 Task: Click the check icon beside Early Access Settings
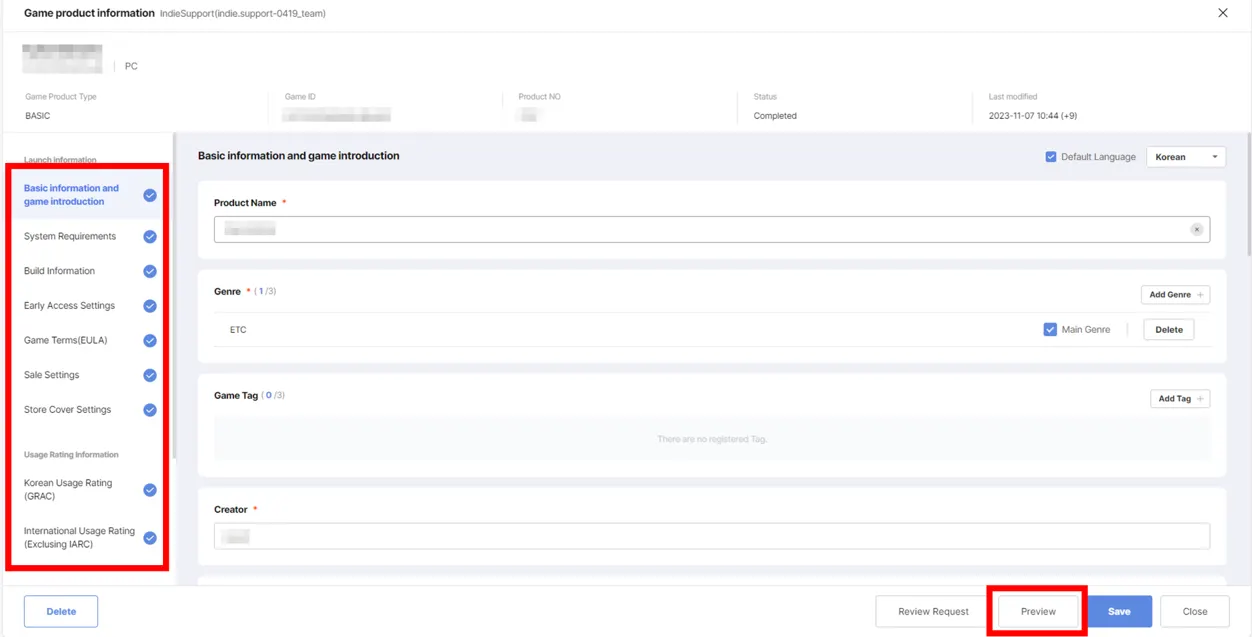(150, 306)
